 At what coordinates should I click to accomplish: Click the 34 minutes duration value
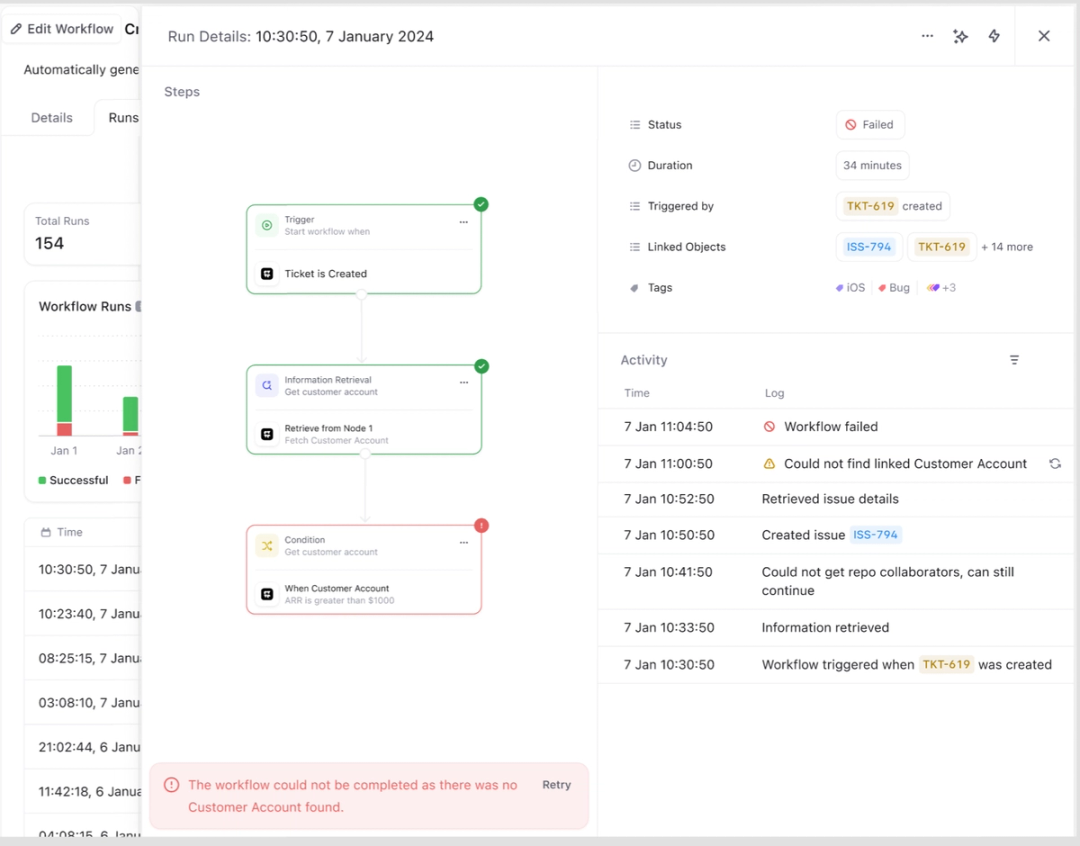coord(872,165)
